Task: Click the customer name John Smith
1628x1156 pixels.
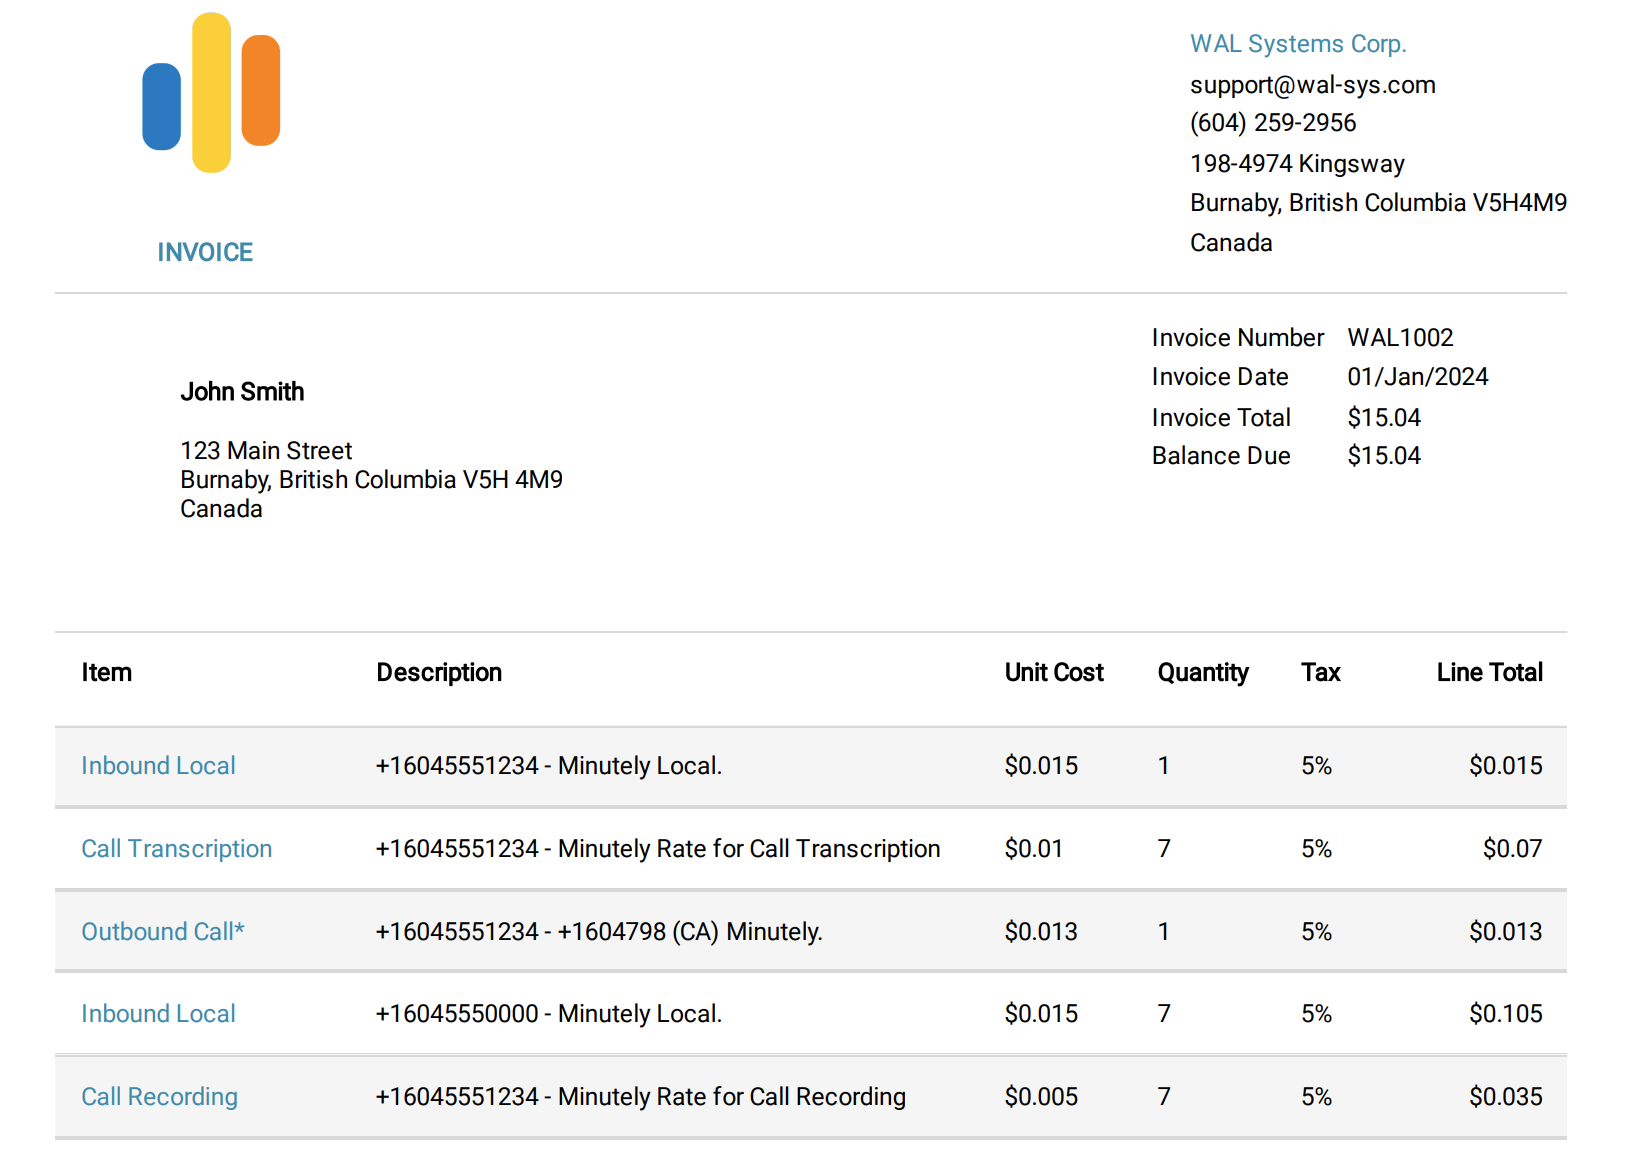Action: coord(242,391)
